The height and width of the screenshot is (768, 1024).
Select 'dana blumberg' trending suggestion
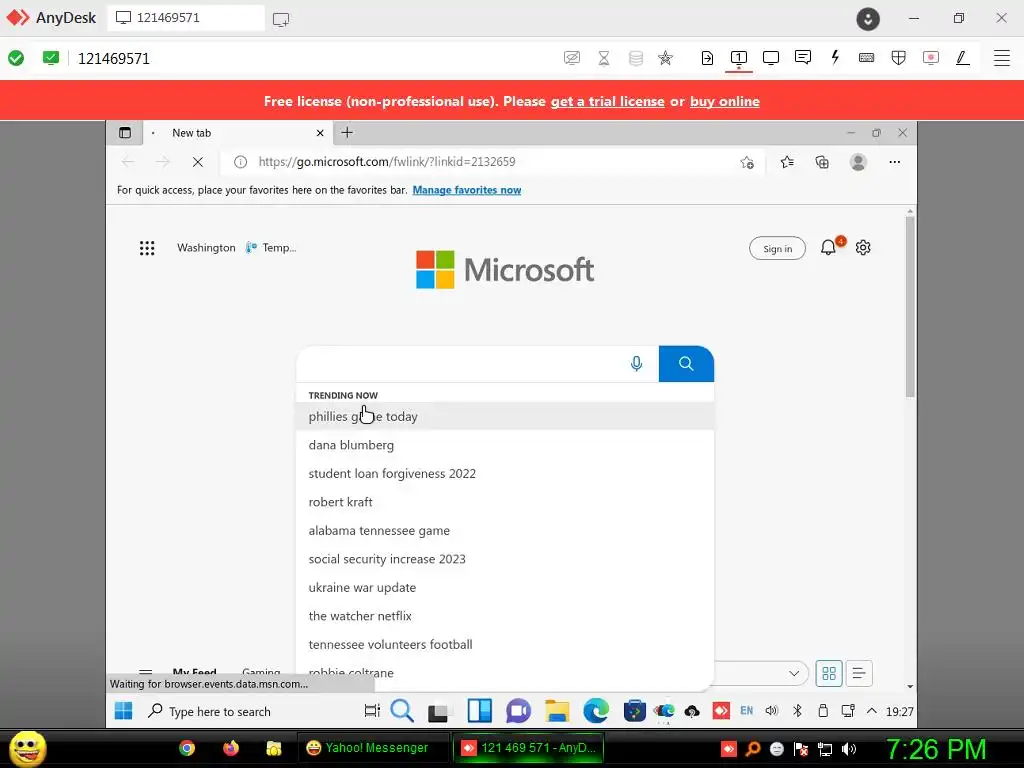coord(505,445)
